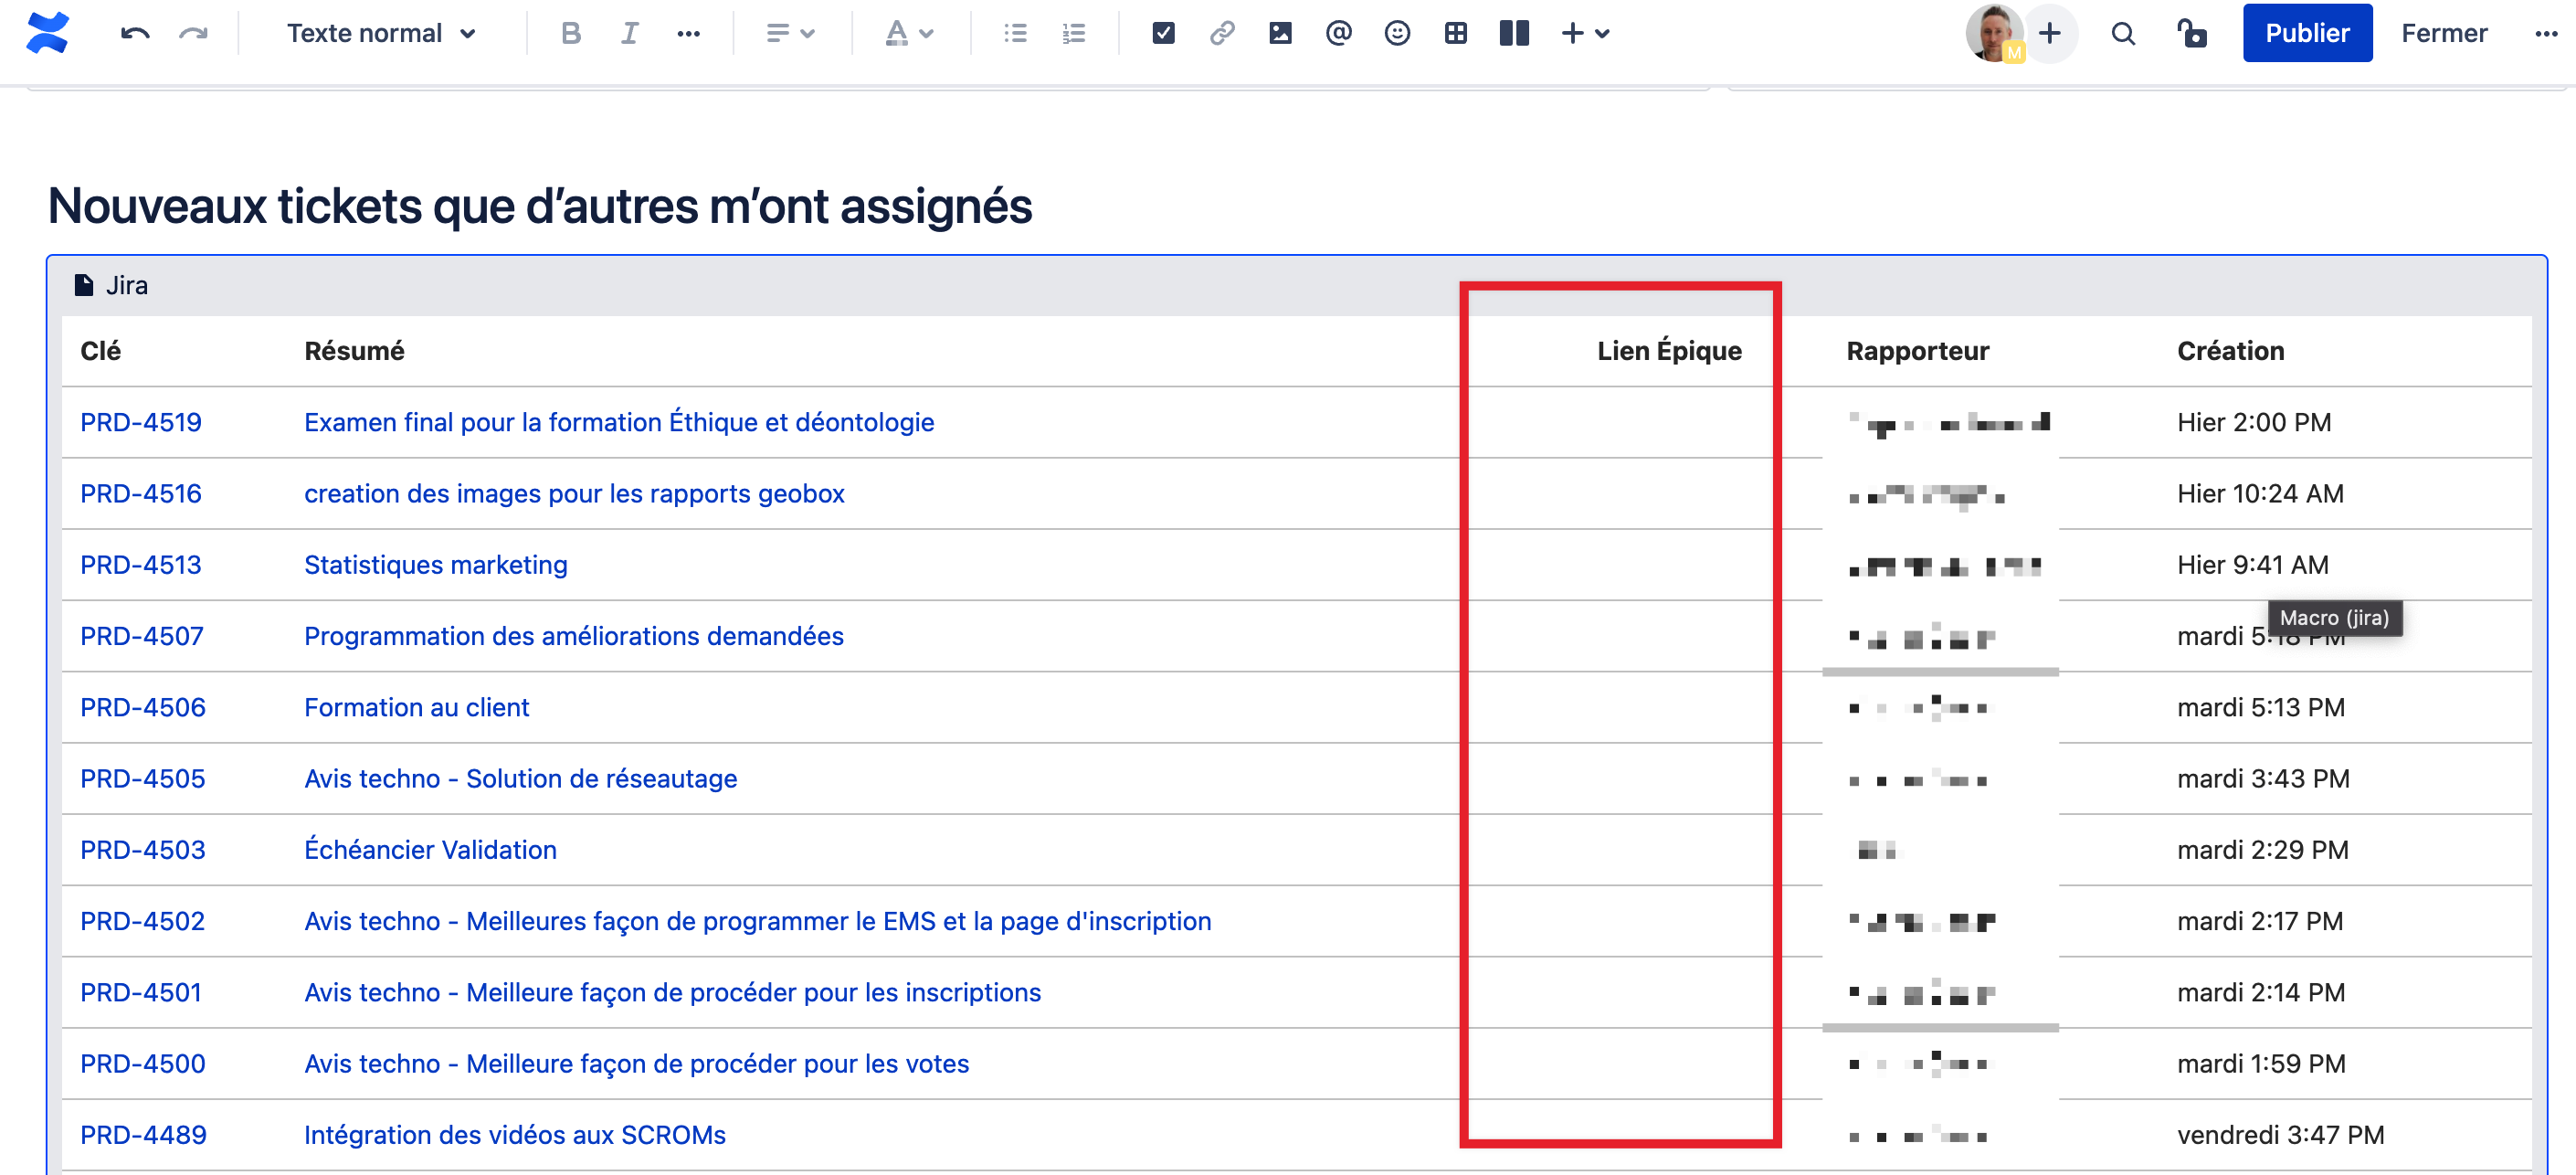Open the Texte normal style dropdown
2576x1175 pixels.
pos(381,34)
